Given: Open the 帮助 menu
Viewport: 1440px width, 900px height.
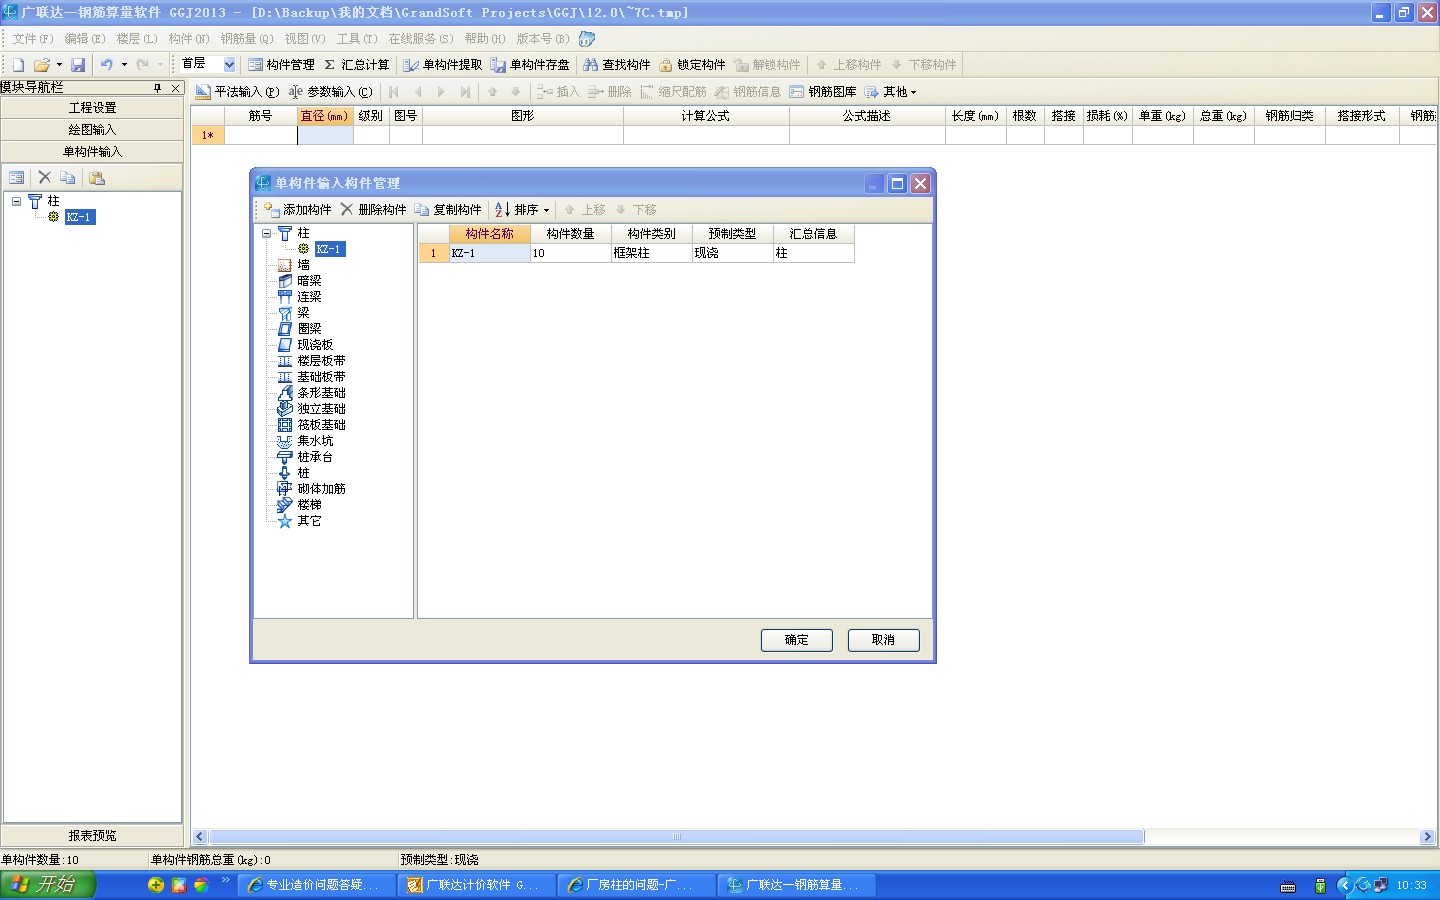Looking at the screenshot, I should (484, 39).
